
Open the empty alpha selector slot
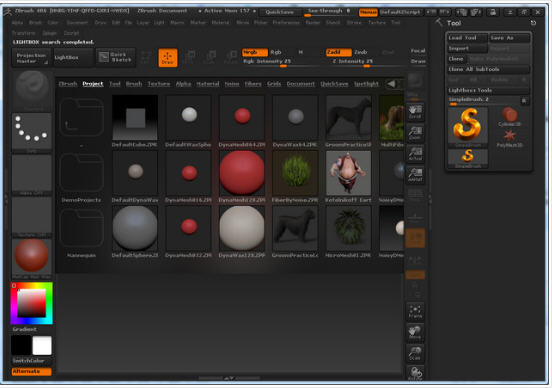(x=32, y=175)
